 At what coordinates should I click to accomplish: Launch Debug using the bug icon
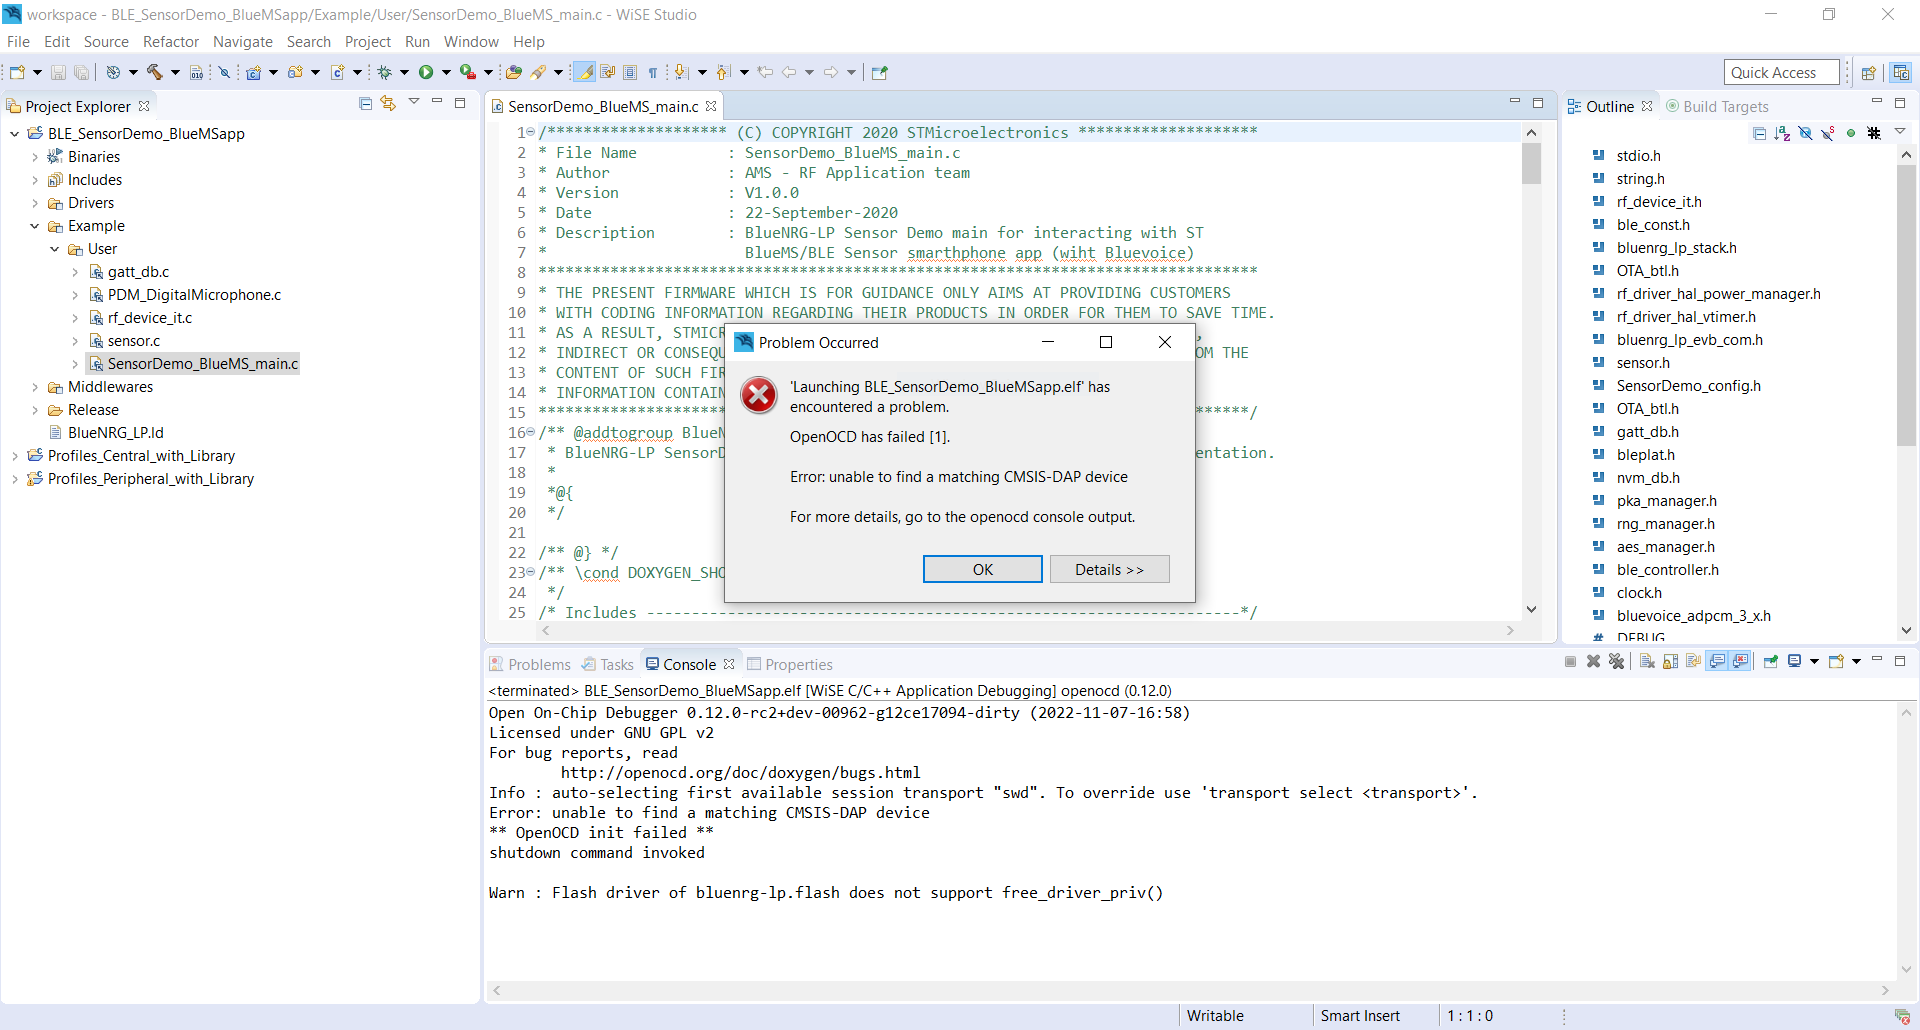click(384, 71)
